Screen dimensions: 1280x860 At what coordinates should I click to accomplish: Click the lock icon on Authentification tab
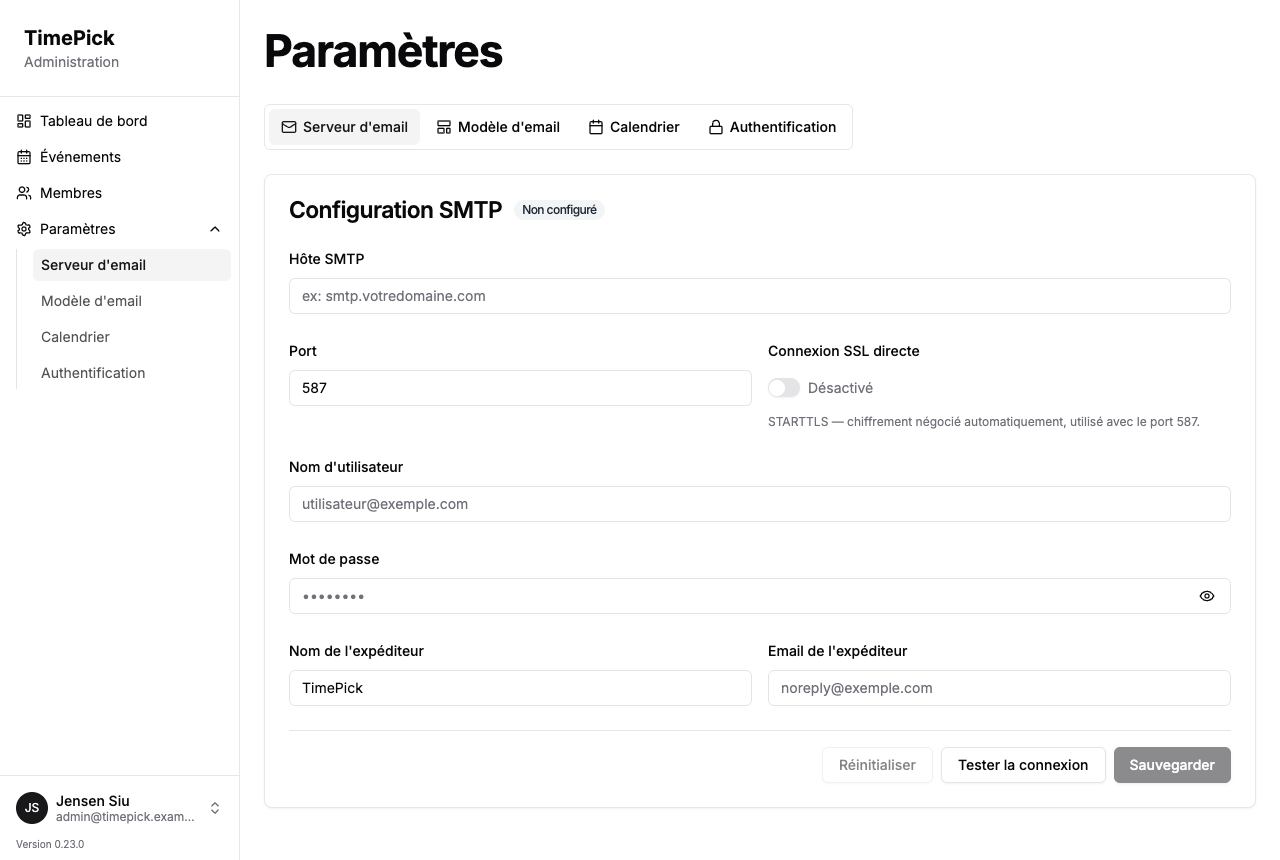[x=716, y=127]
